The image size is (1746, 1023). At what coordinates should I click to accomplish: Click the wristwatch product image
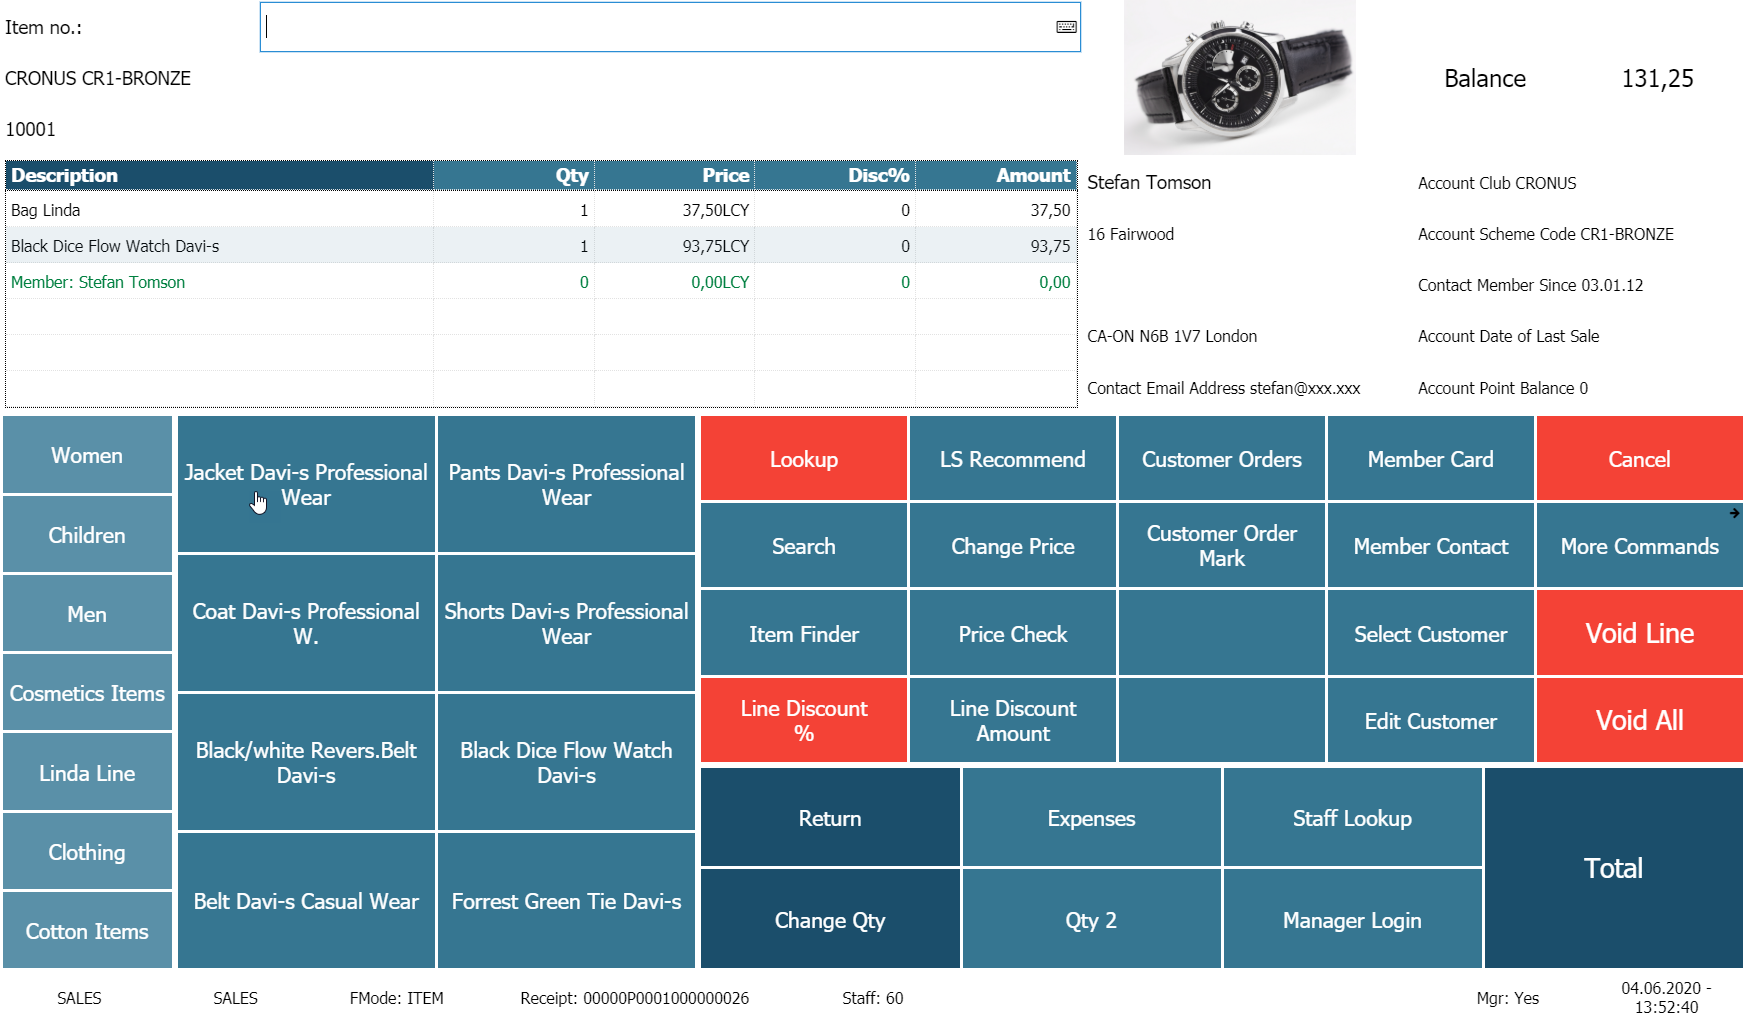(1239, 78)
